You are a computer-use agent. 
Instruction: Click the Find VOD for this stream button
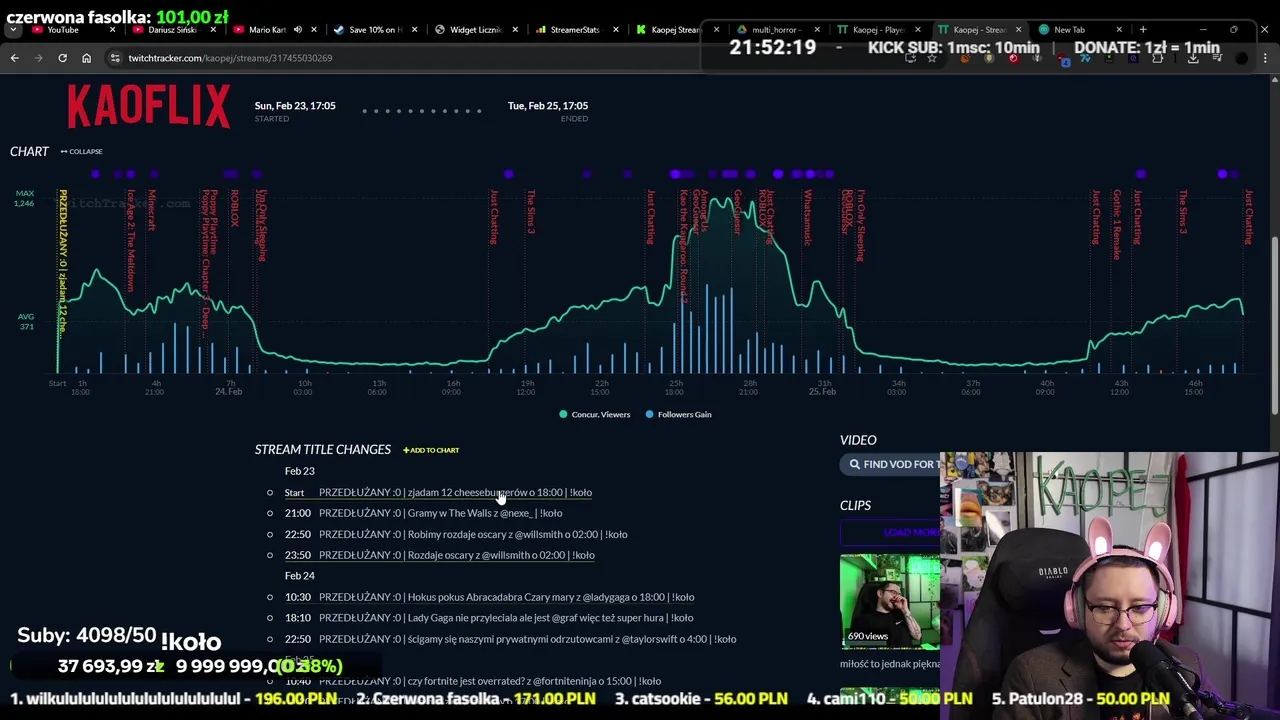coord(890,464)
